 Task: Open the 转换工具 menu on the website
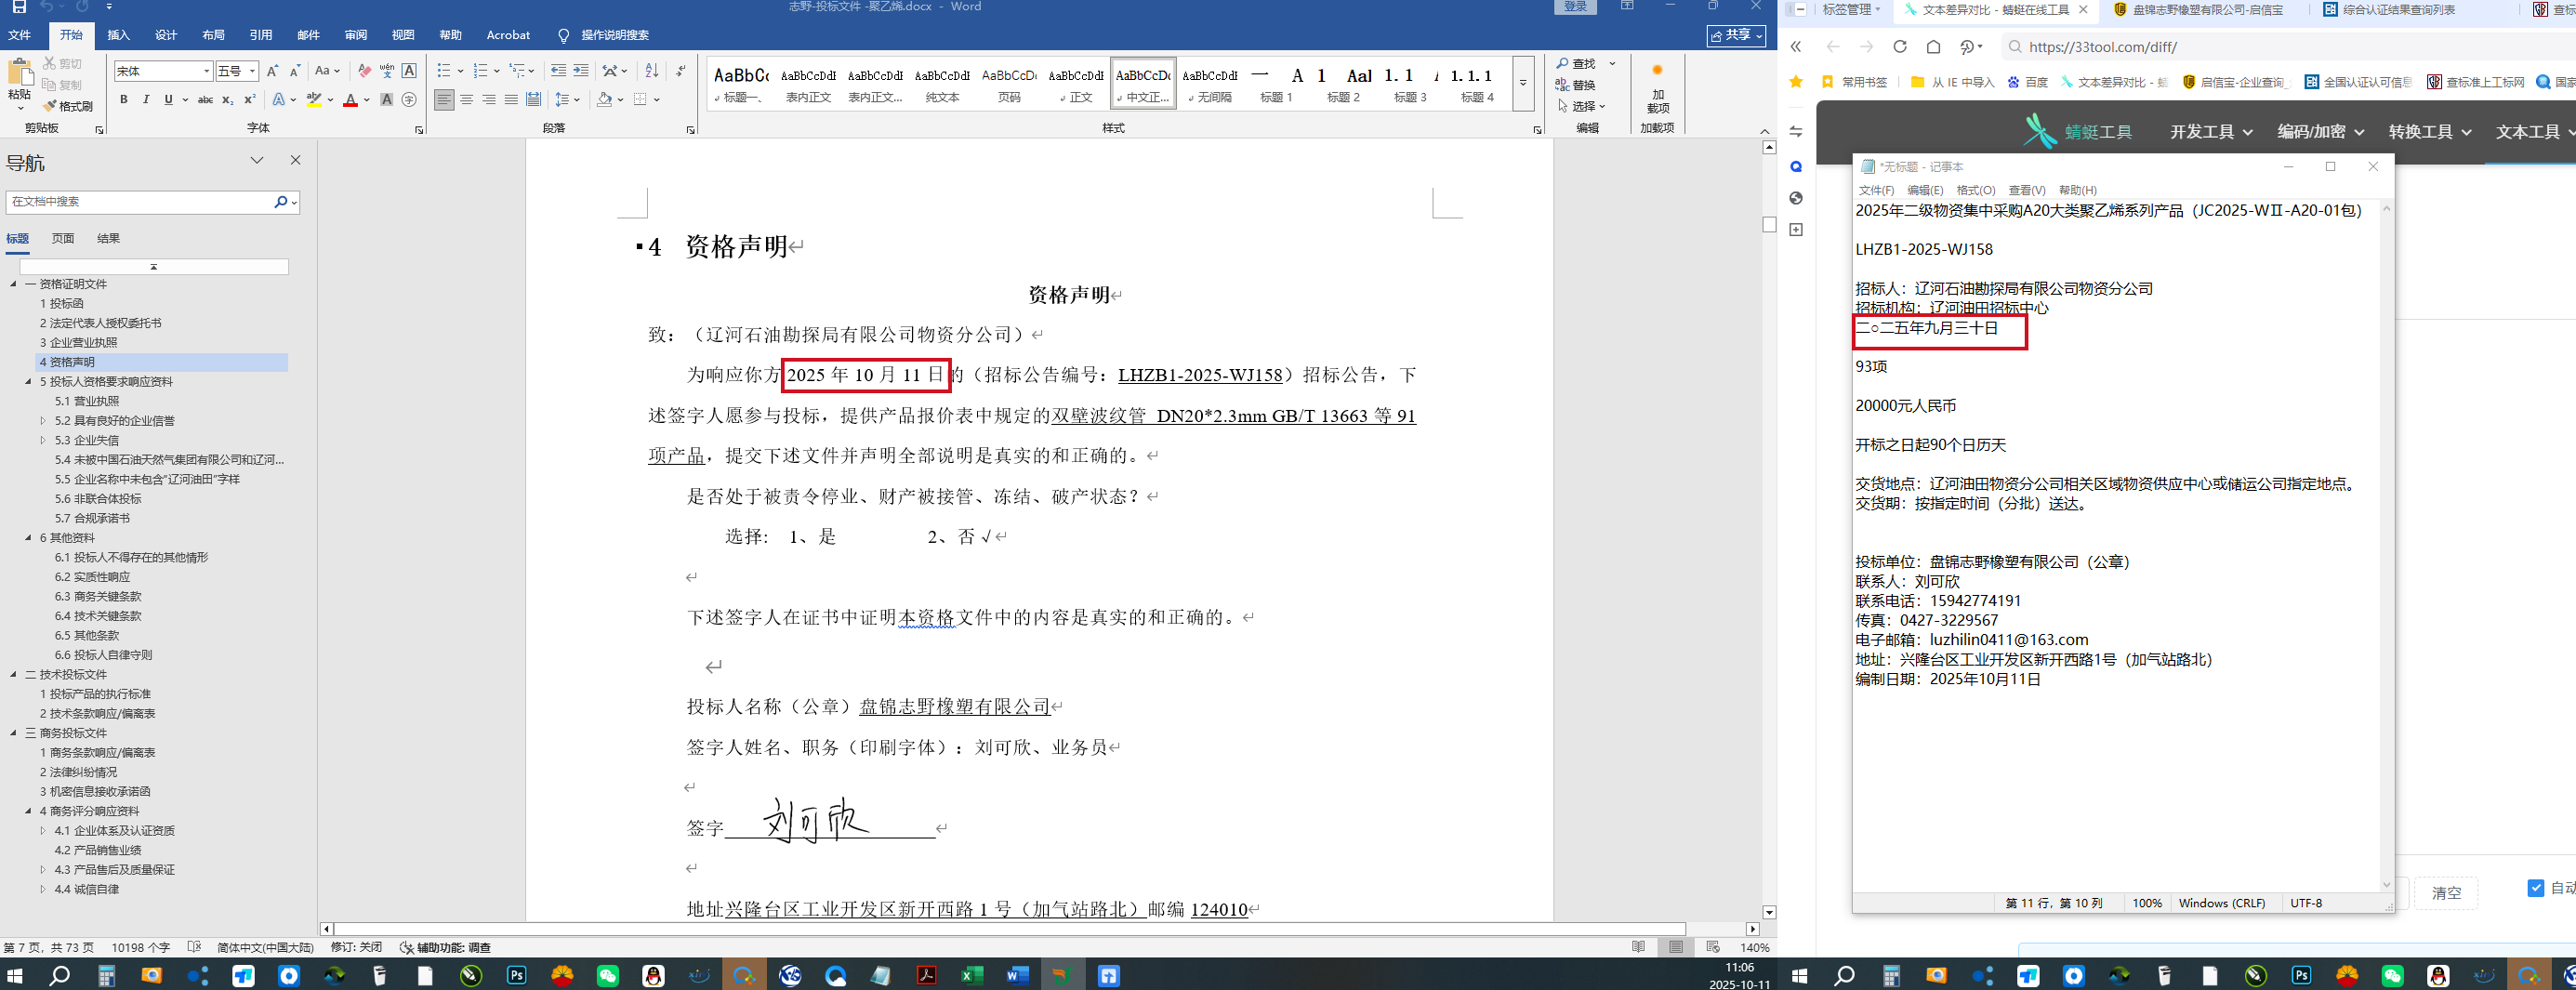point(2430,132)
